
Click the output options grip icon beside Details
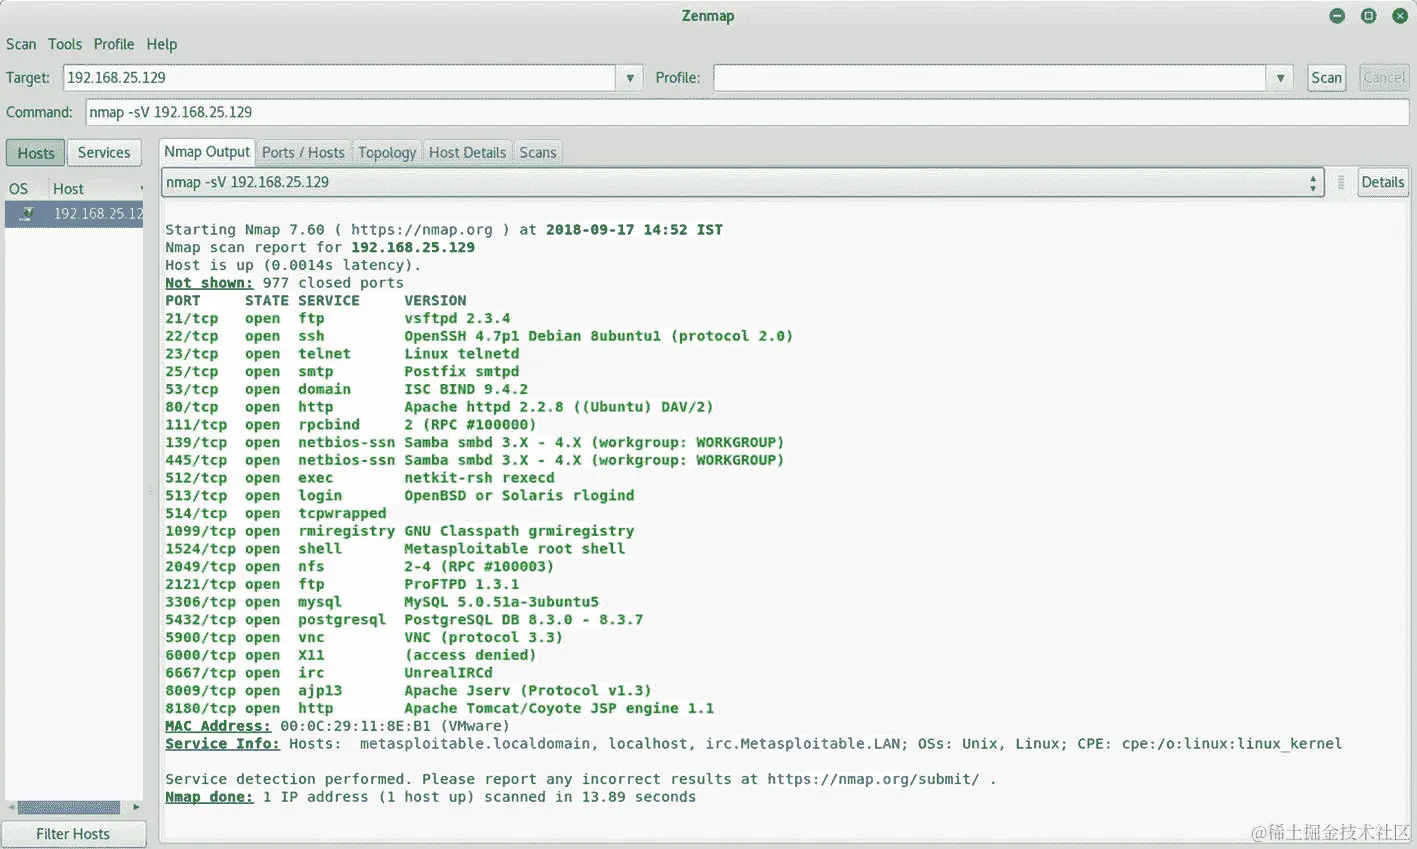coord(1341,182)
